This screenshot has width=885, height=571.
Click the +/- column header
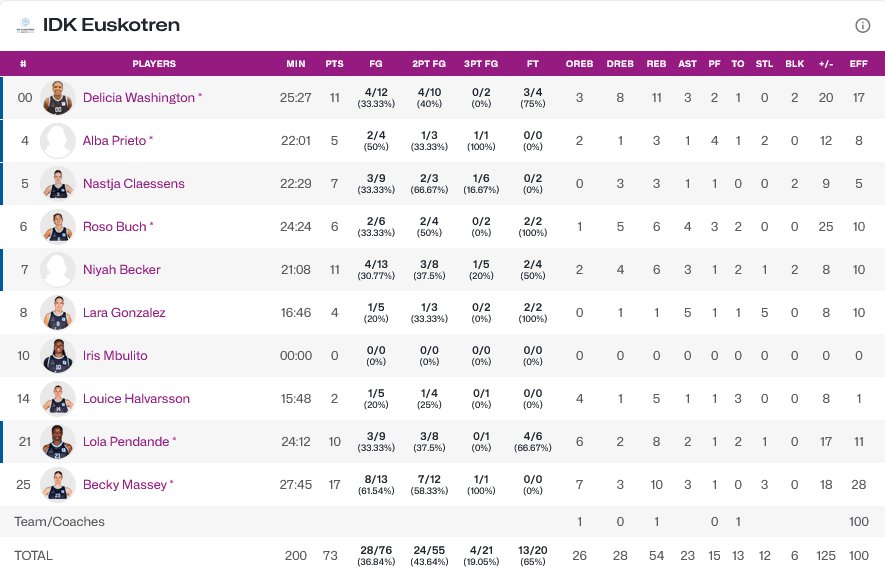pos(826,64)
